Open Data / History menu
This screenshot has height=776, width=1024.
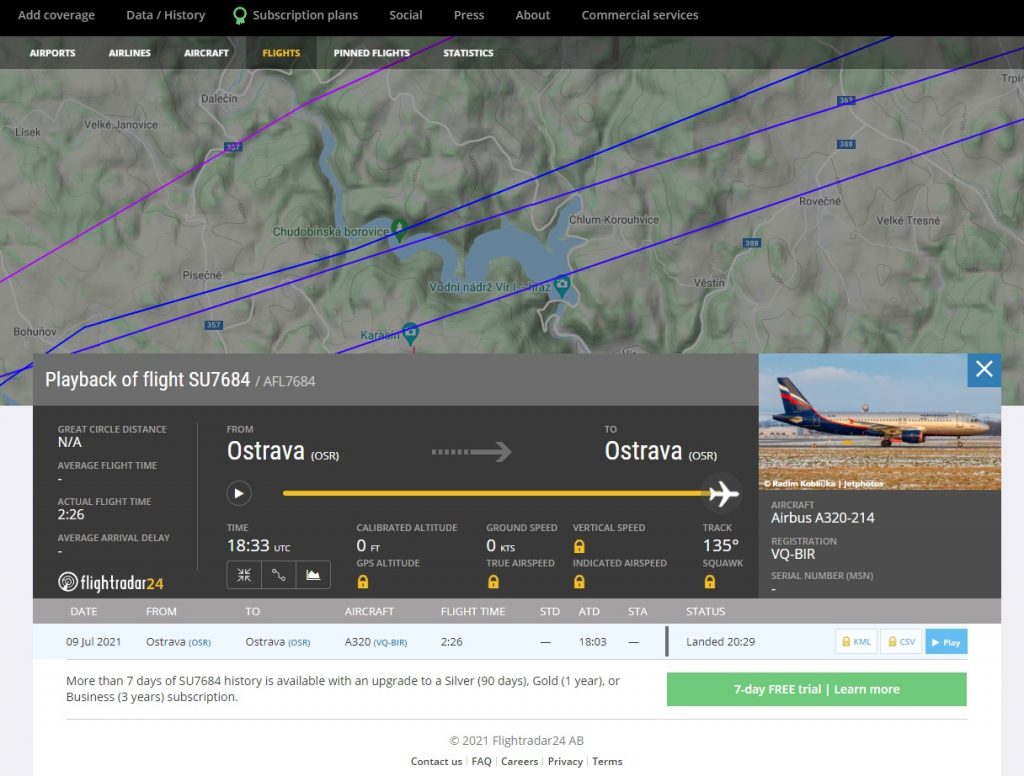coord(165,15)
